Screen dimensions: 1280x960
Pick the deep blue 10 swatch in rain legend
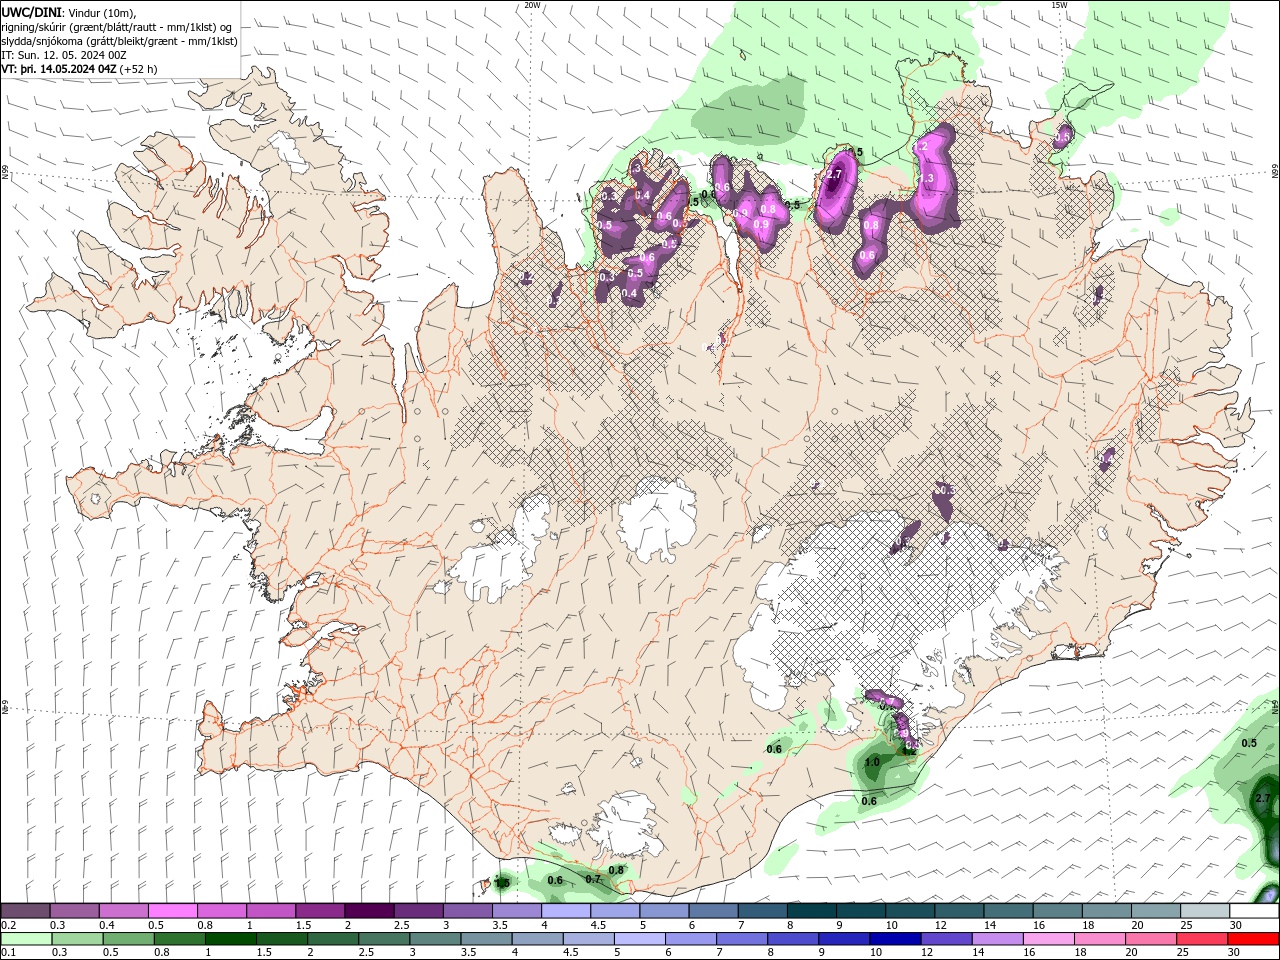point(894,938)
